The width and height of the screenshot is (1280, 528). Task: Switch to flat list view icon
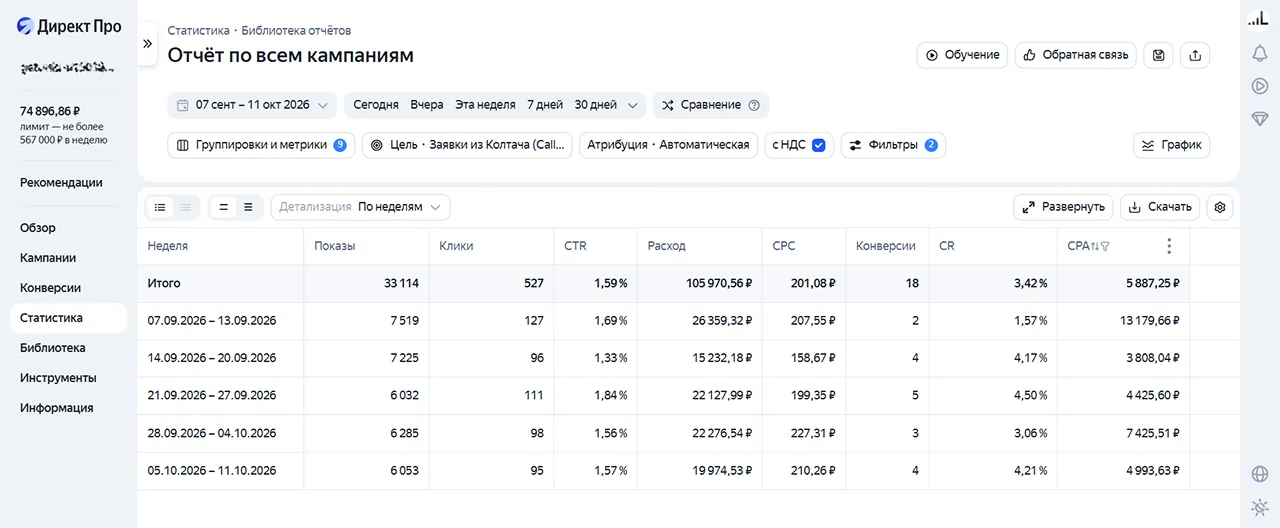pyautogui.click(x=160, y=207)
